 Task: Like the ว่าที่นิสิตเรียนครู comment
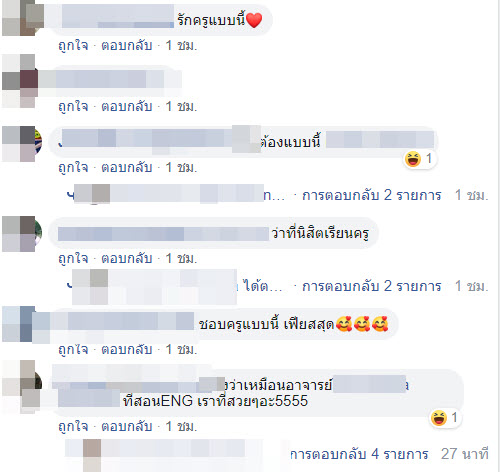(73, 259)
